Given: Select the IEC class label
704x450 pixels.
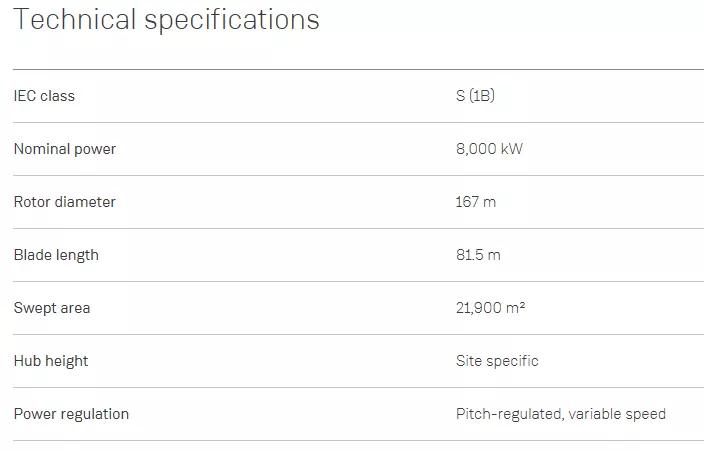Looking at the screenshot, I should tap(44, 96).
